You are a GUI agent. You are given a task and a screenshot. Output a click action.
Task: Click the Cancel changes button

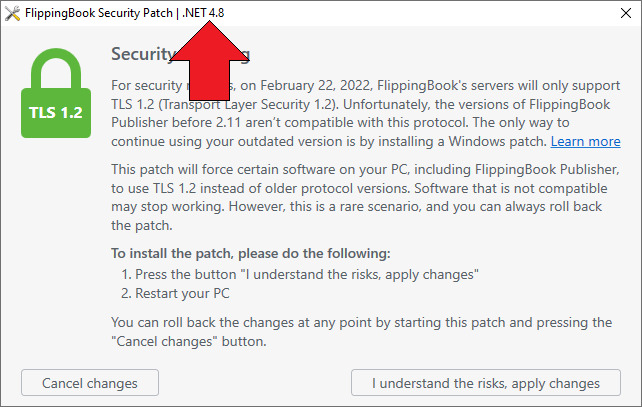pyautogui.click(x=90, y=383)
